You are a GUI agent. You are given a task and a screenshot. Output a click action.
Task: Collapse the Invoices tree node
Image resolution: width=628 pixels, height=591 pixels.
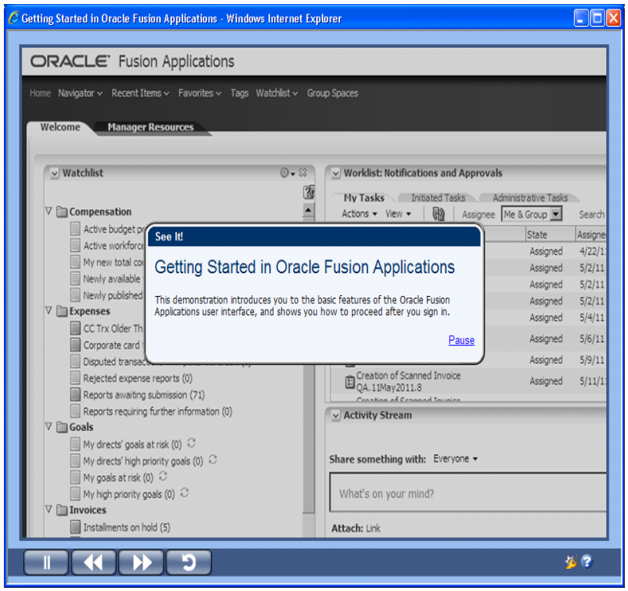click(49, 509)
